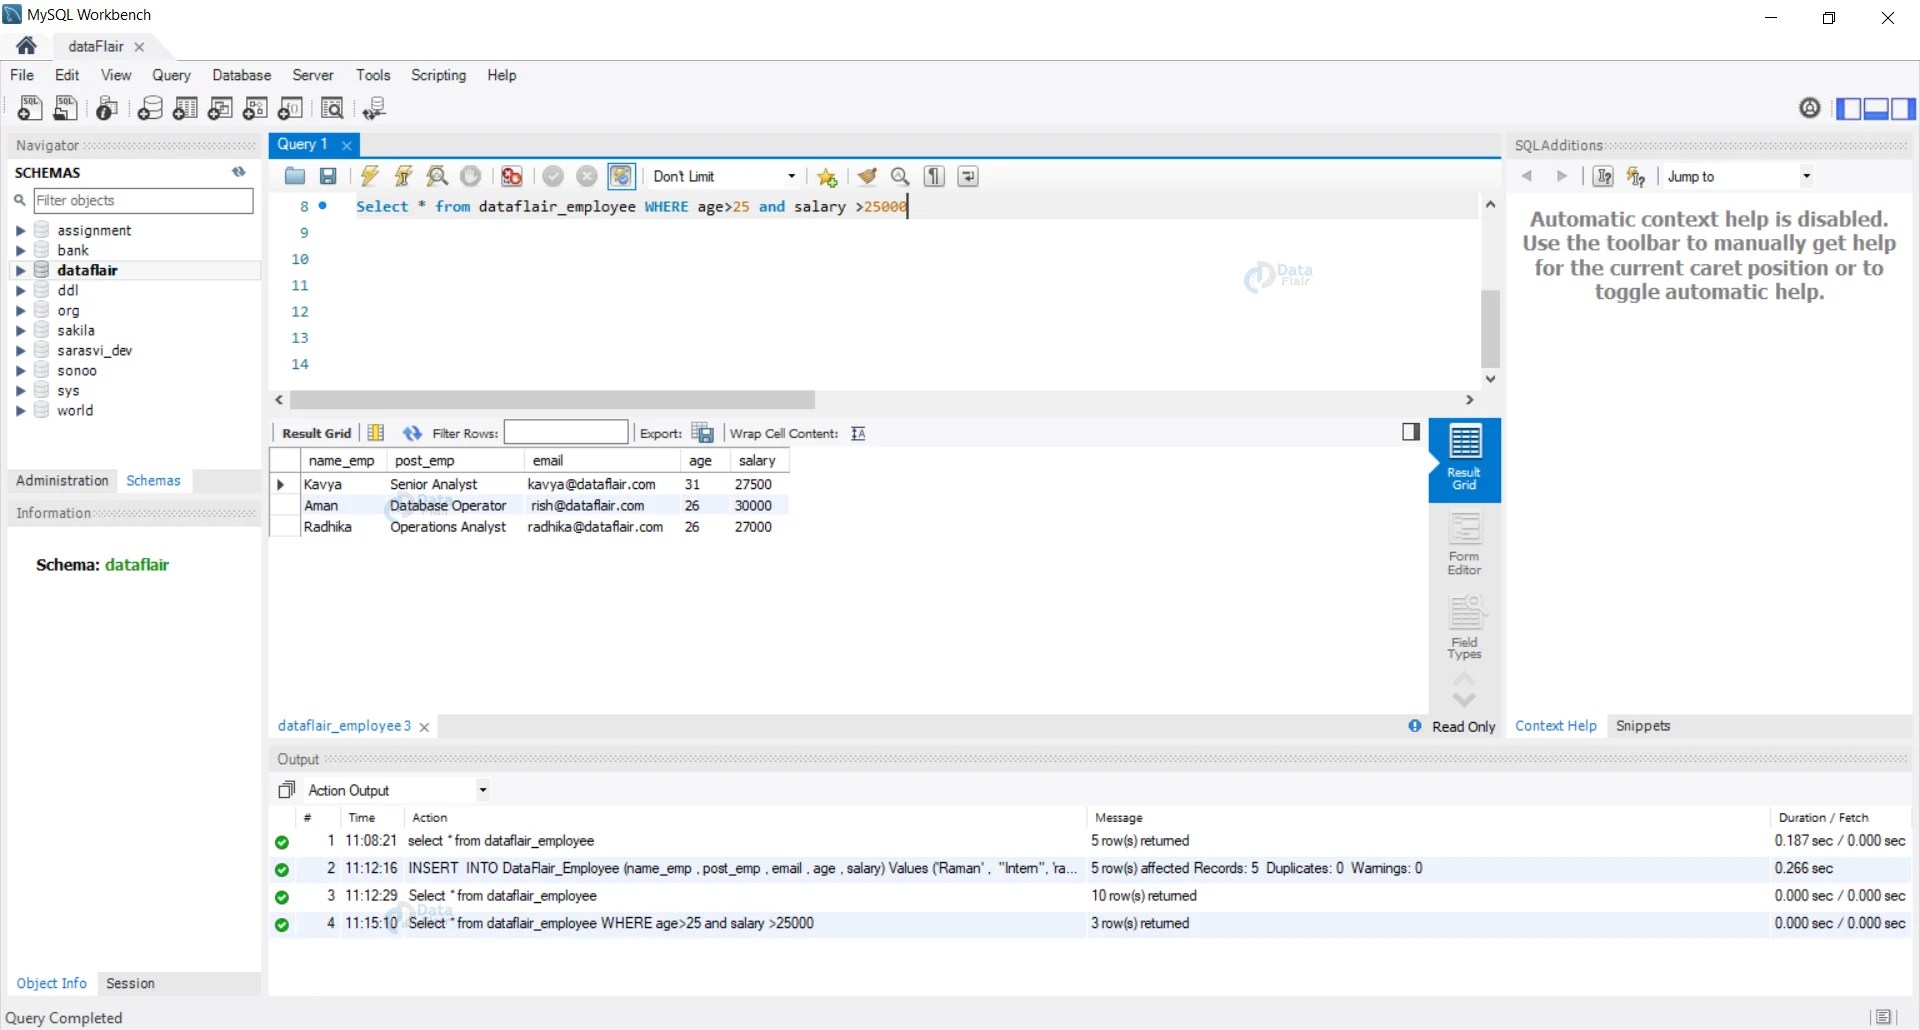This screenshot has width=1920, height=1030.
Task: Select the Kavya row in results
Action: [x=530, y=484]
